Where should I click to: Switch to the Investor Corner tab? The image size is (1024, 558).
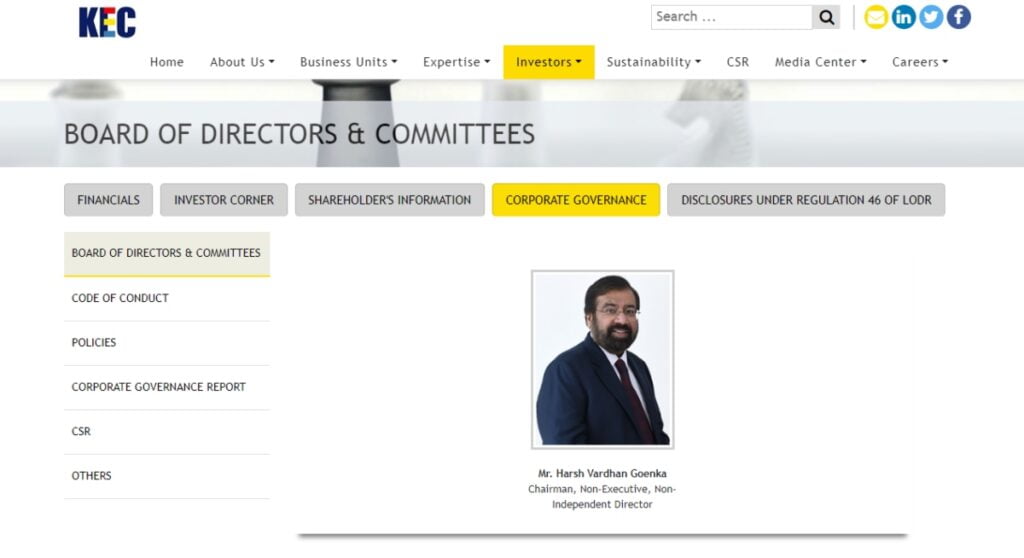click(x=224, y=200)
